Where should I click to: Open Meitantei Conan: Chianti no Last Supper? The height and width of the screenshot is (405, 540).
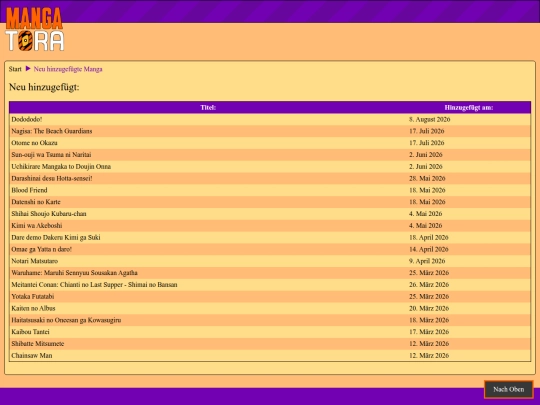pos(94,285)
